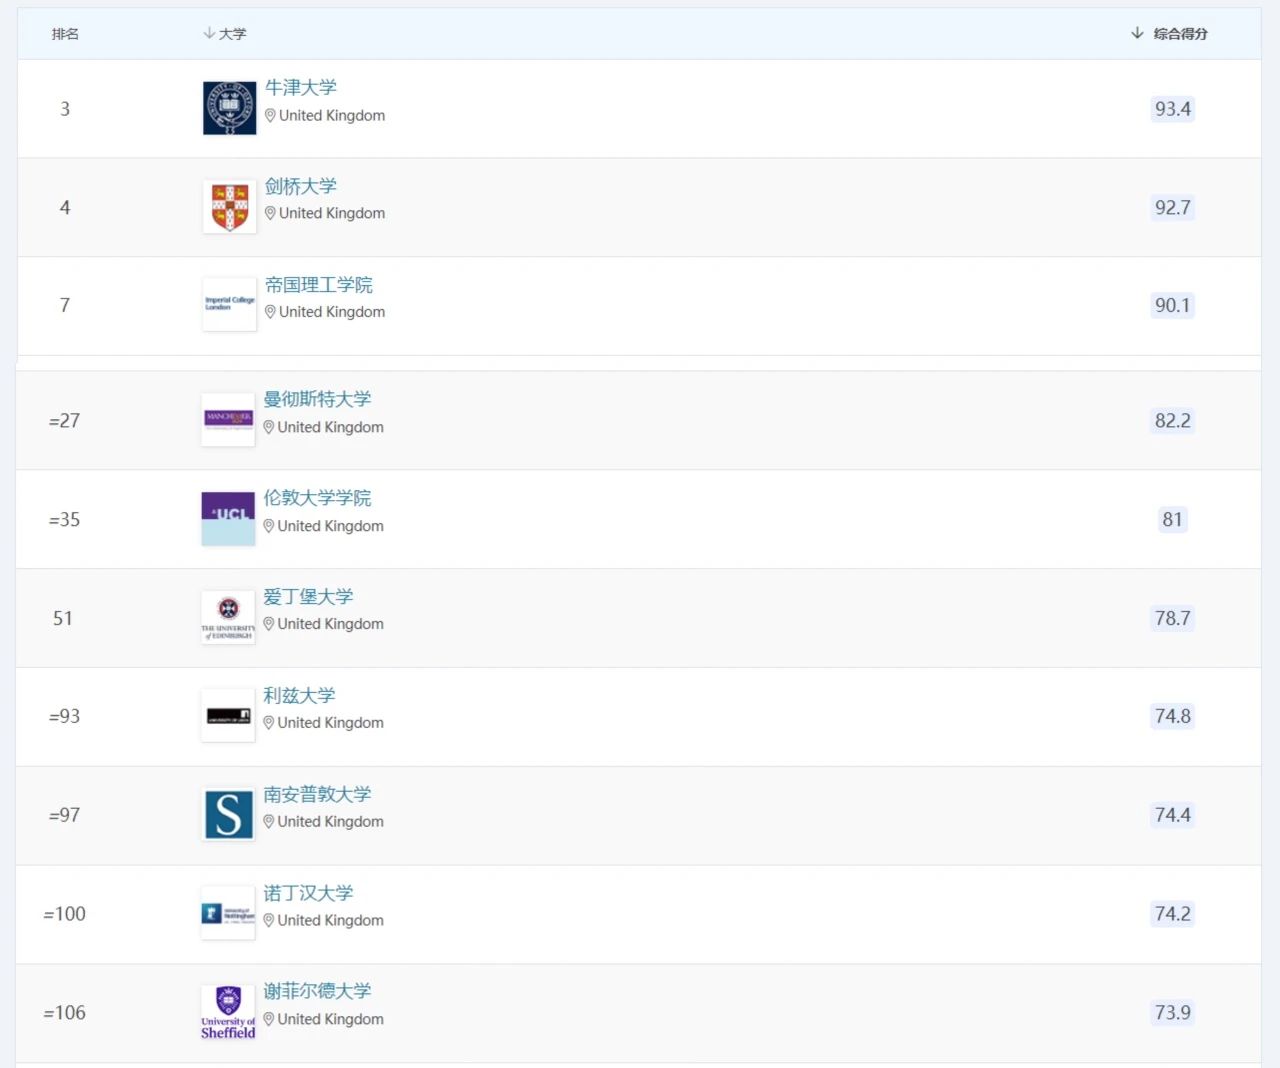Select rank =106 cell

pyautogui.click(x=64, y=1013)
